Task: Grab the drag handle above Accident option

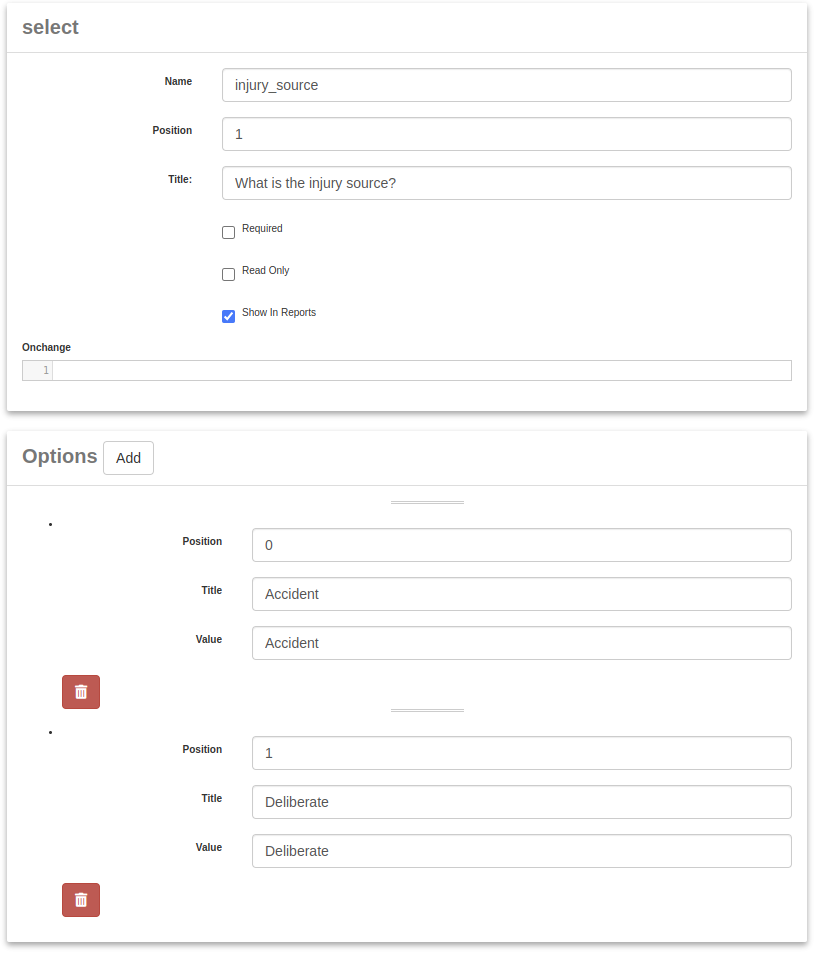Action: coord(427,502)
